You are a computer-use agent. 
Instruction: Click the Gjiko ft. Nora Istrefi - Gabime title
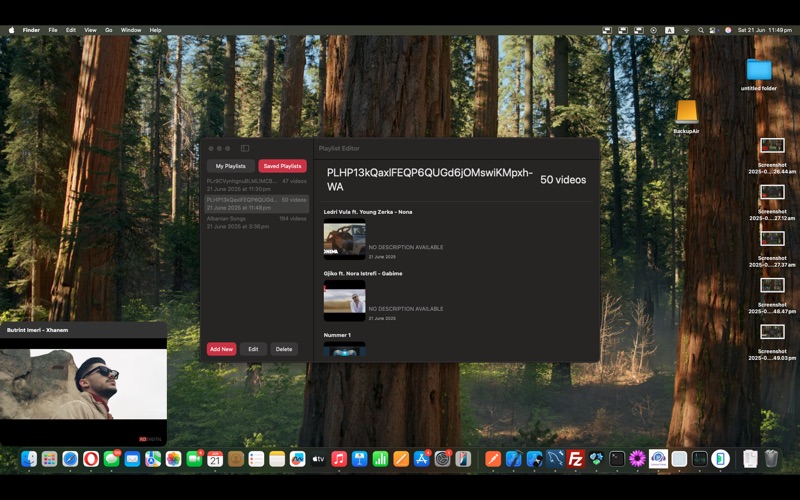point(363,273)
